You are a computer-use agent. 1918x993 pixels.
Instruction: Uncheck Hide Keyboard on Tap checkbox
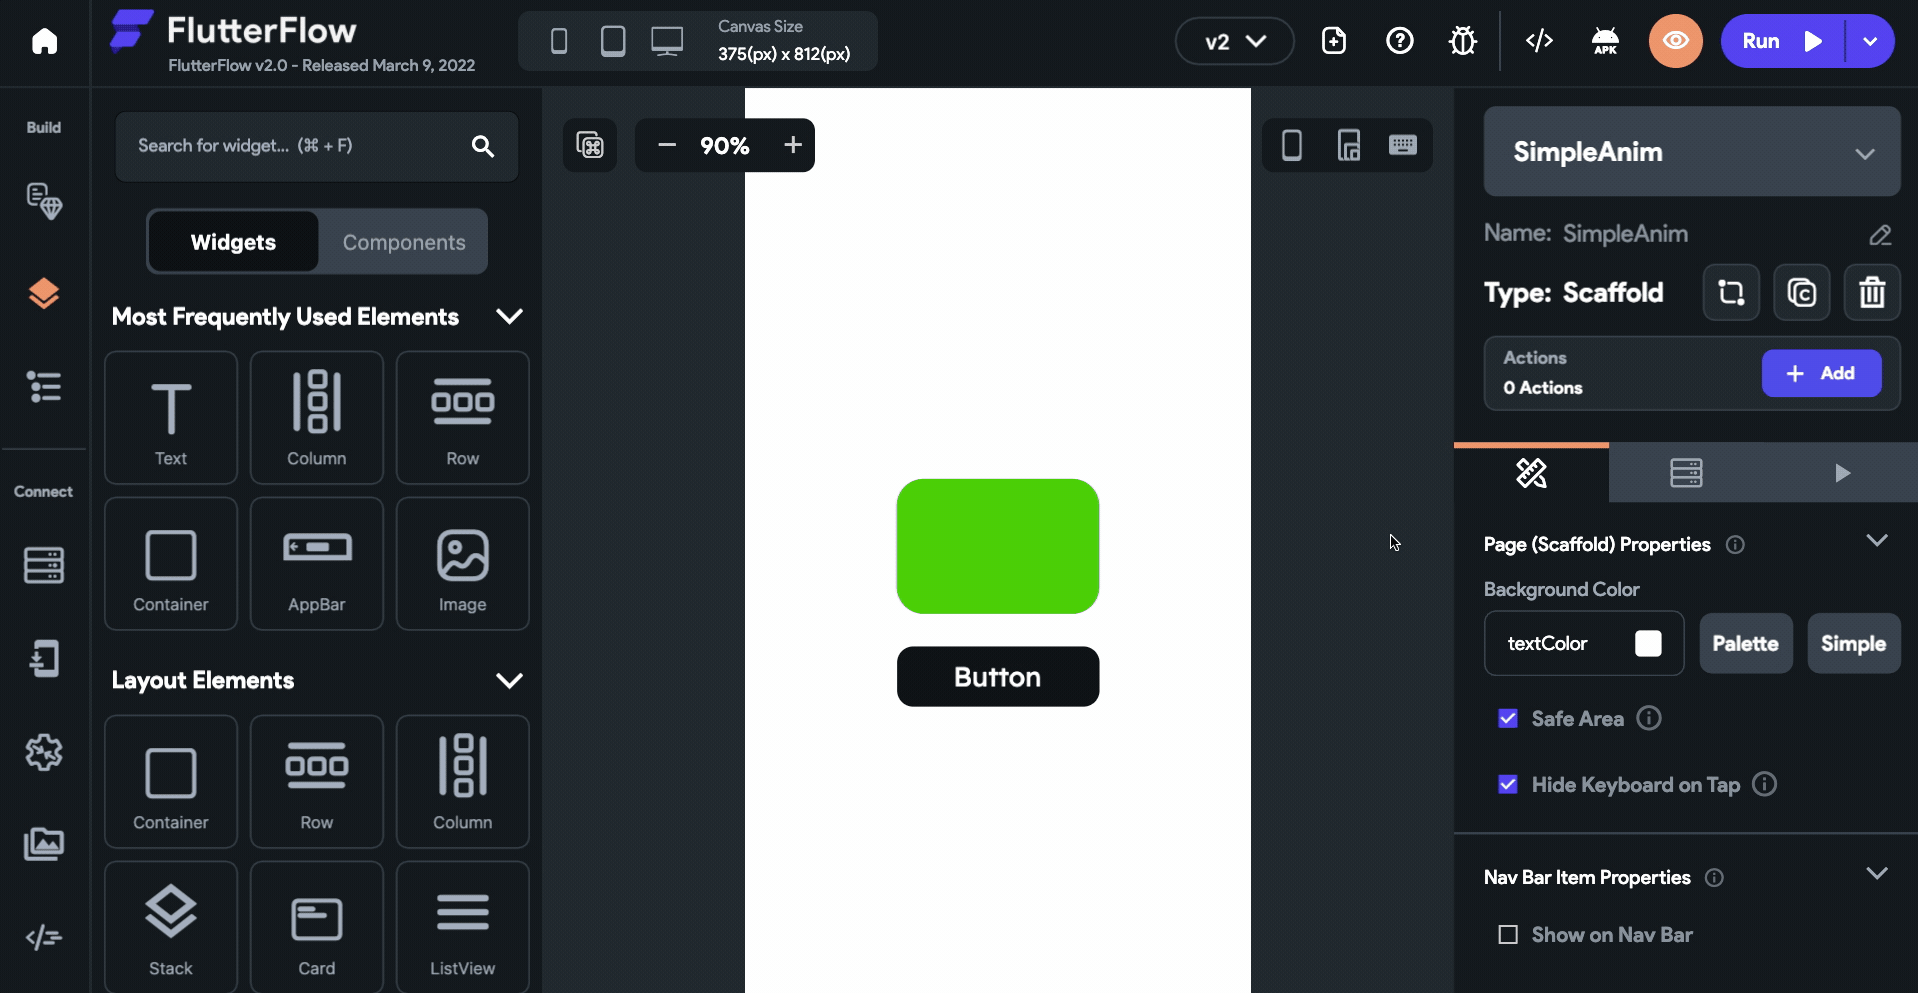tap(1508, 784)
